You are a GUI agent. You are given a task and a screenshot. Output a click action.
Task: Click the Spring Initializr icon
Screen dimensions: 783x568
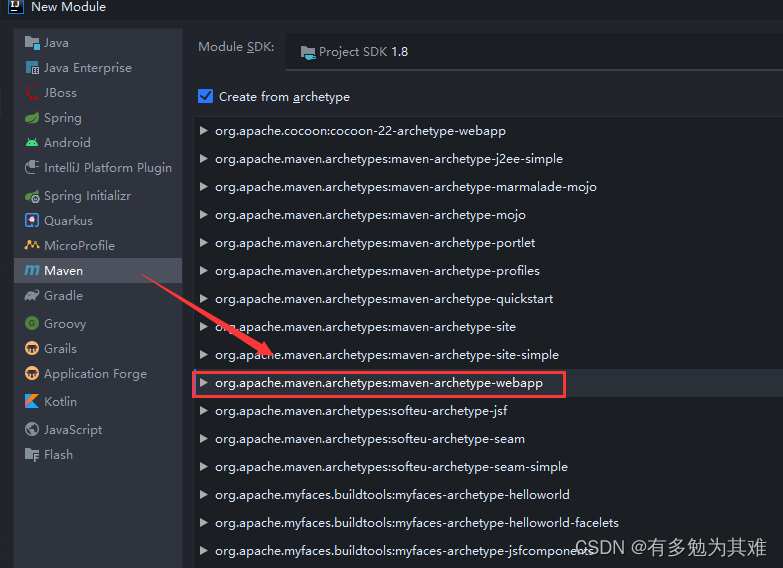coord(32,196)
